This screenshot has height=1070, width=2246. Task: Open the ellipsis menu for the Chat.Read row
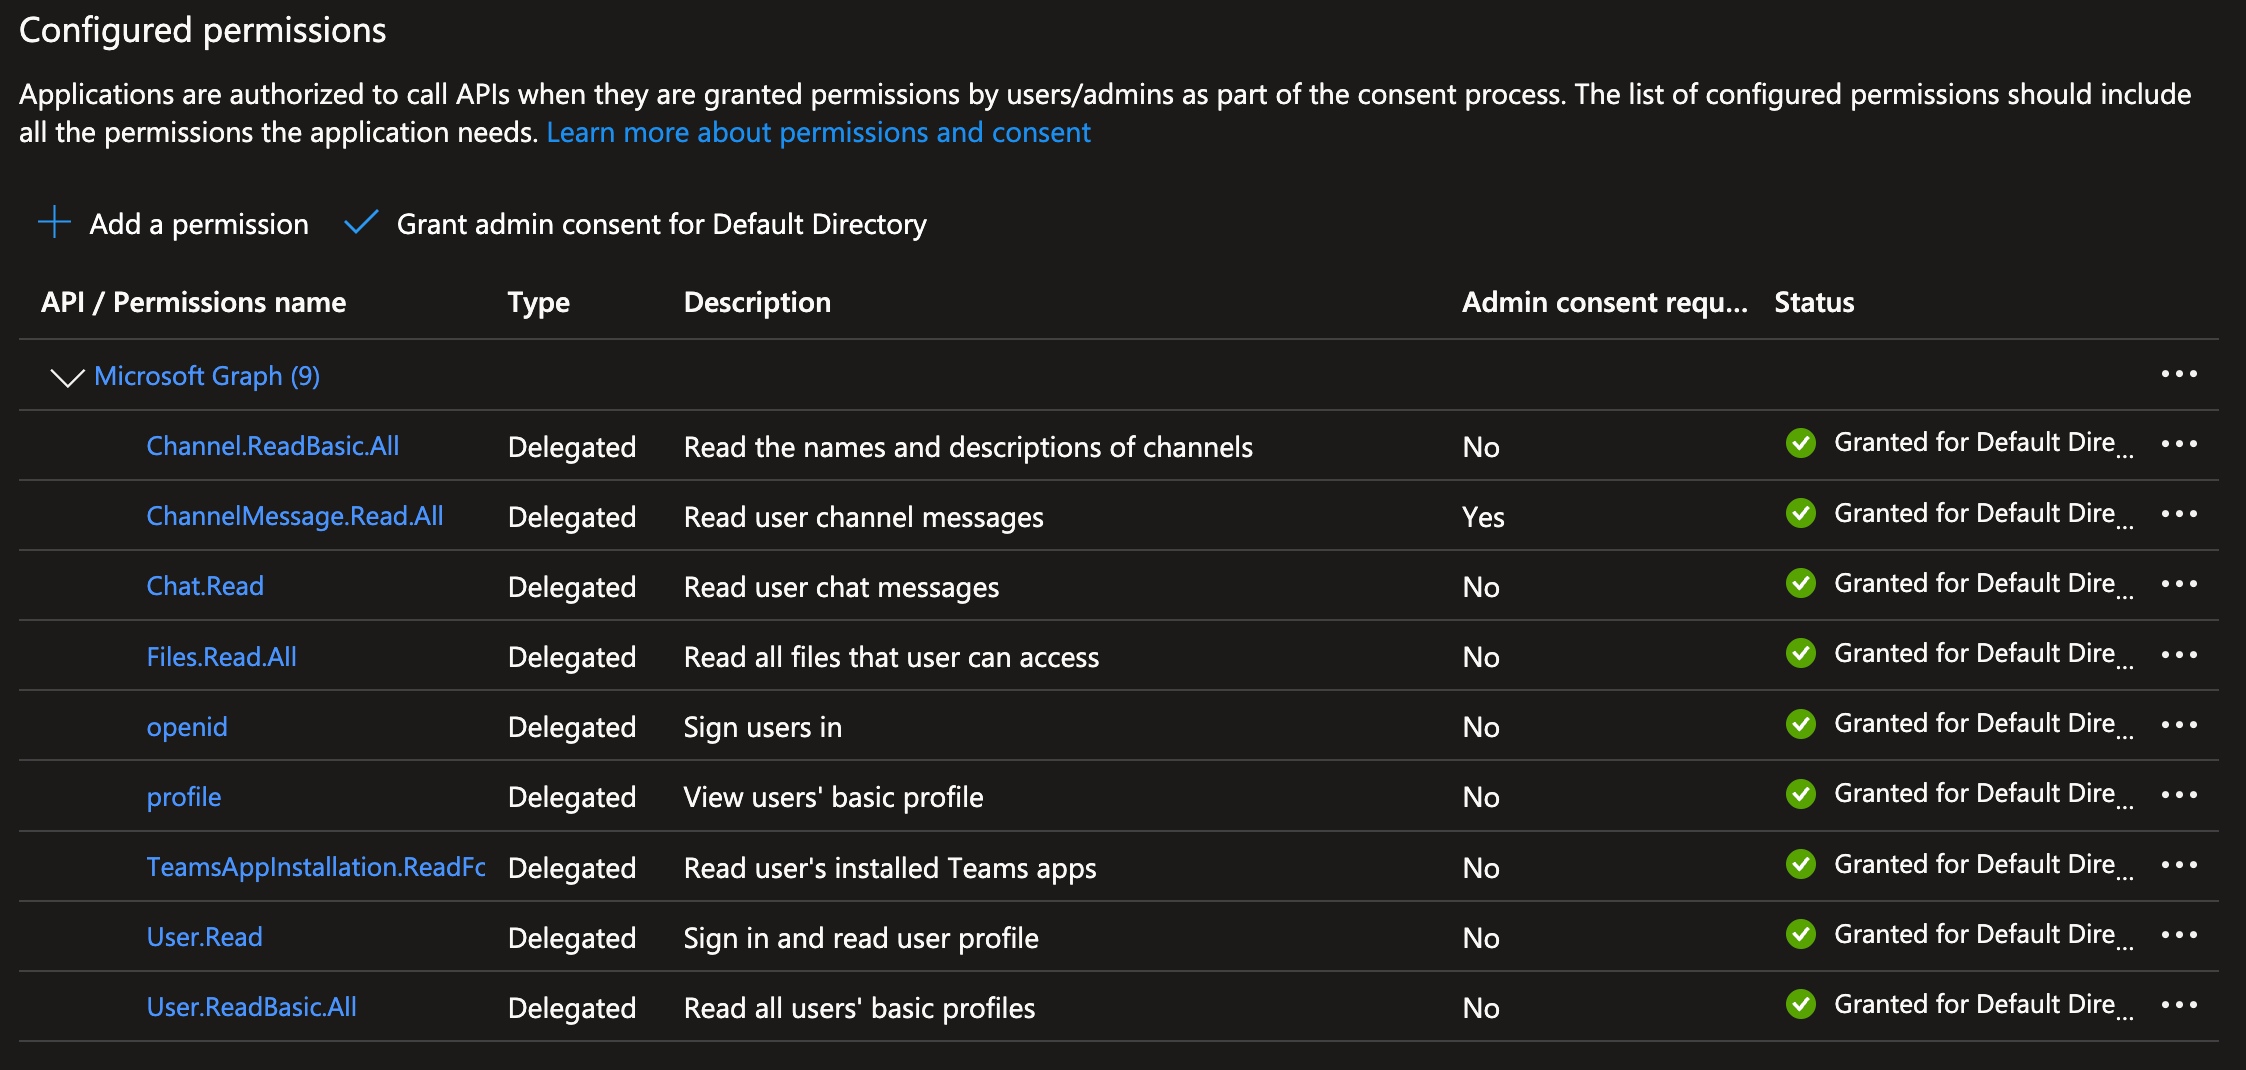(x=2178, y=584)
